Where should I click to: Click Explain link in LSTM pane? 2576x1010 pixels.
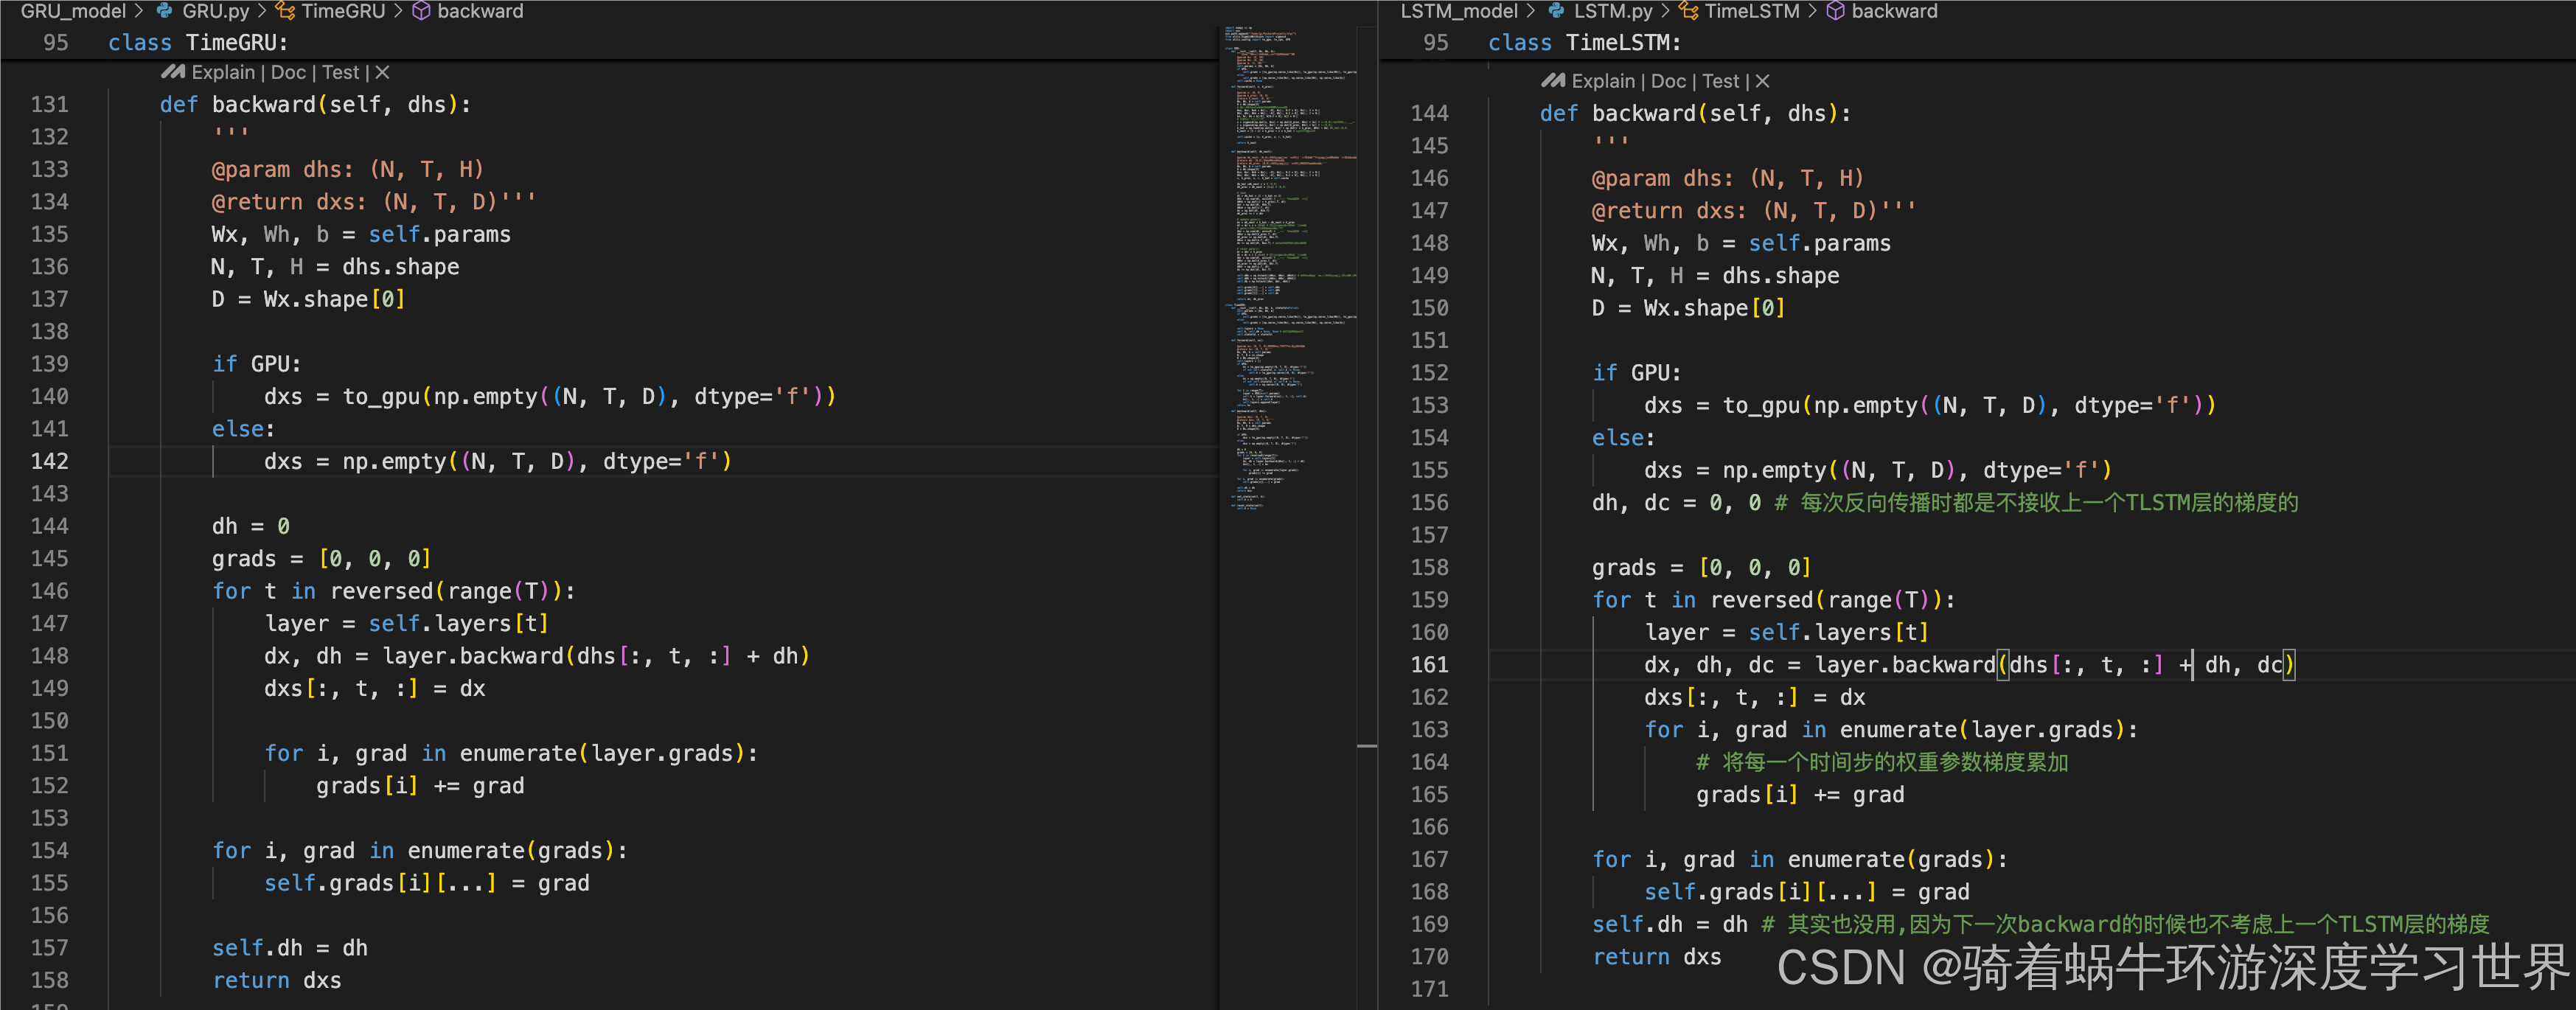(1603, 82)
